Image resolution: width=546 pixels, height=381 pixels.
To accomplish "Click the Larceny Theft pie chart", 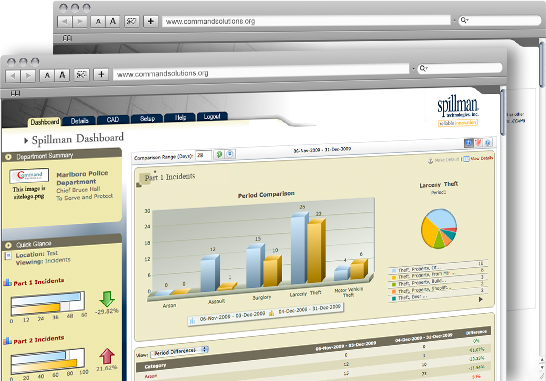I will click(439, 228).
